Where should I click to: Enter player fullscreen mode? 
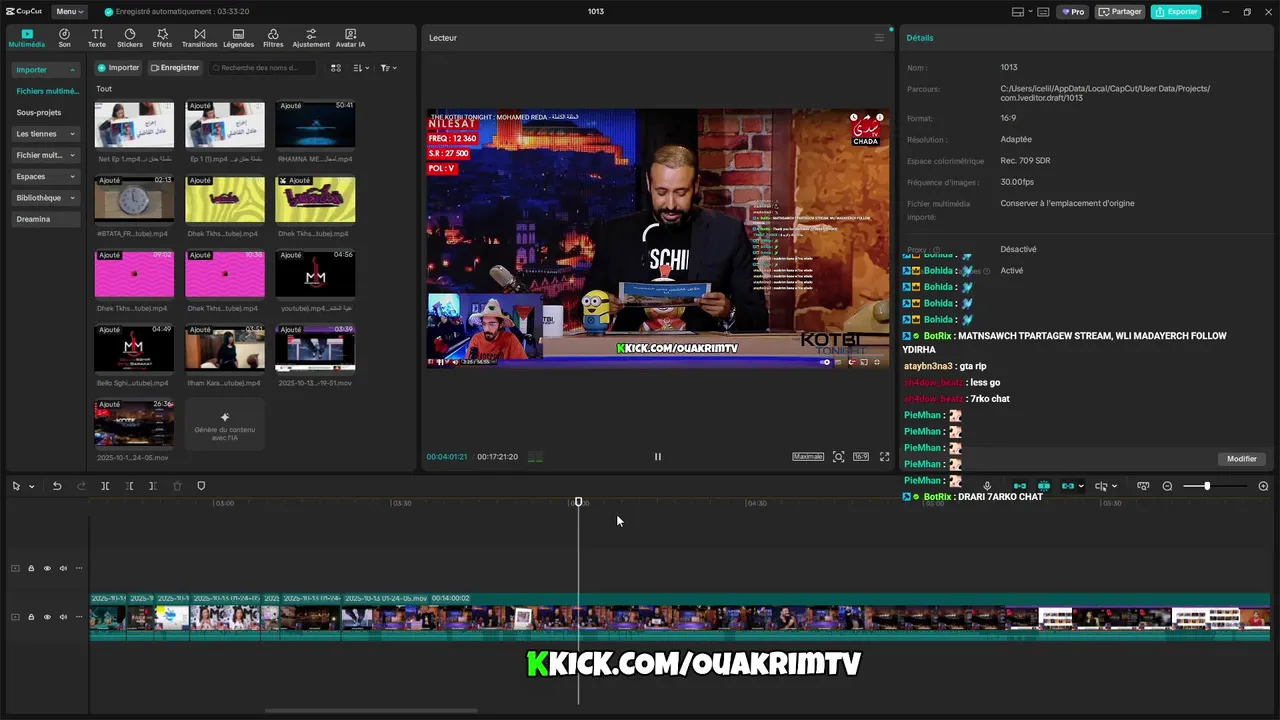[884, 457]
